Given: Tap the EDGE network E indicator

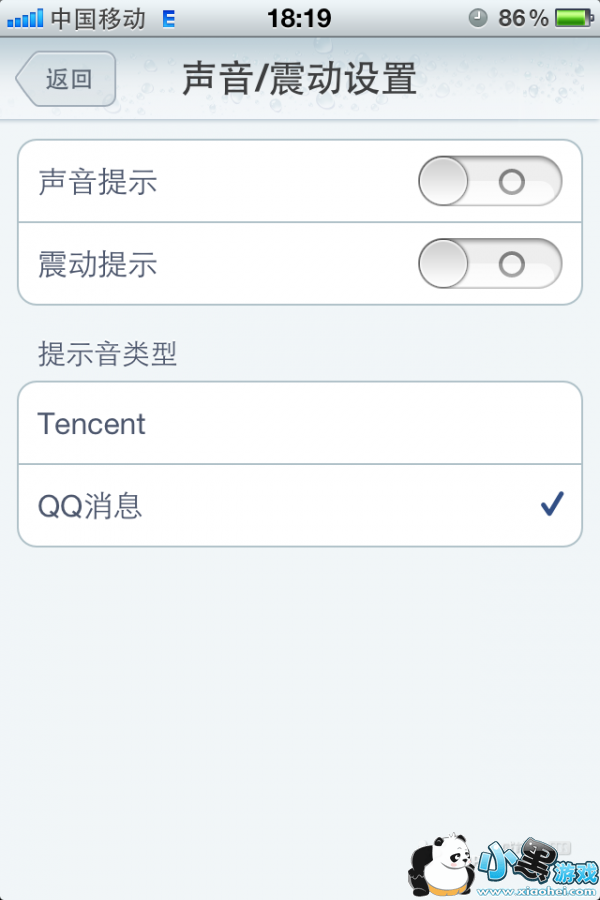Looking at the screenshot, I should coord(168,18).
